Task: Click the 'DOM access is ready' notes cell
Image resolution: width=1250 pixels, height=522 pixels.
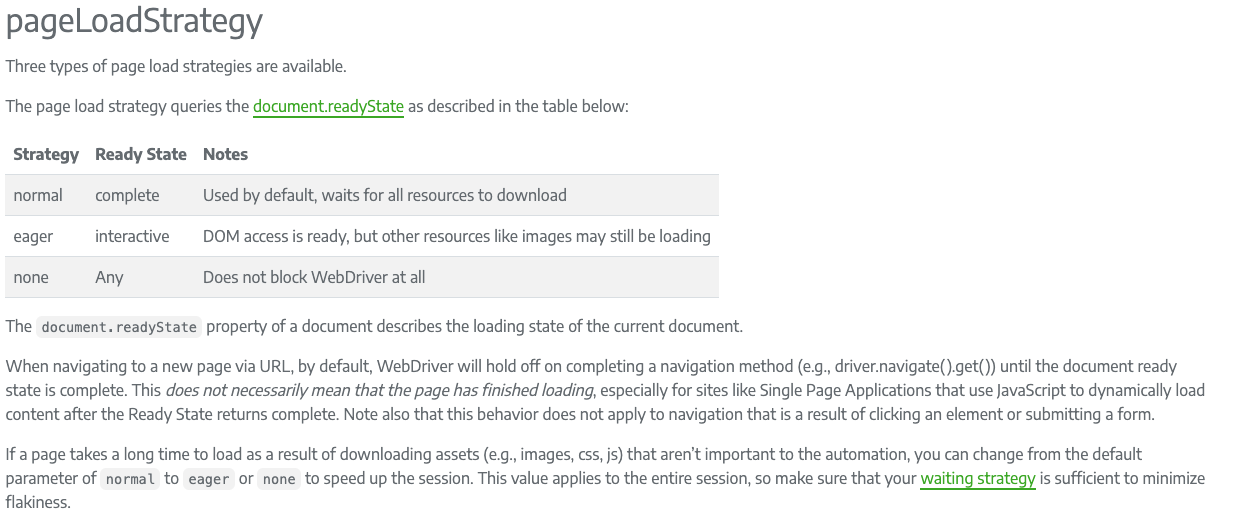Action: point(457,236)
